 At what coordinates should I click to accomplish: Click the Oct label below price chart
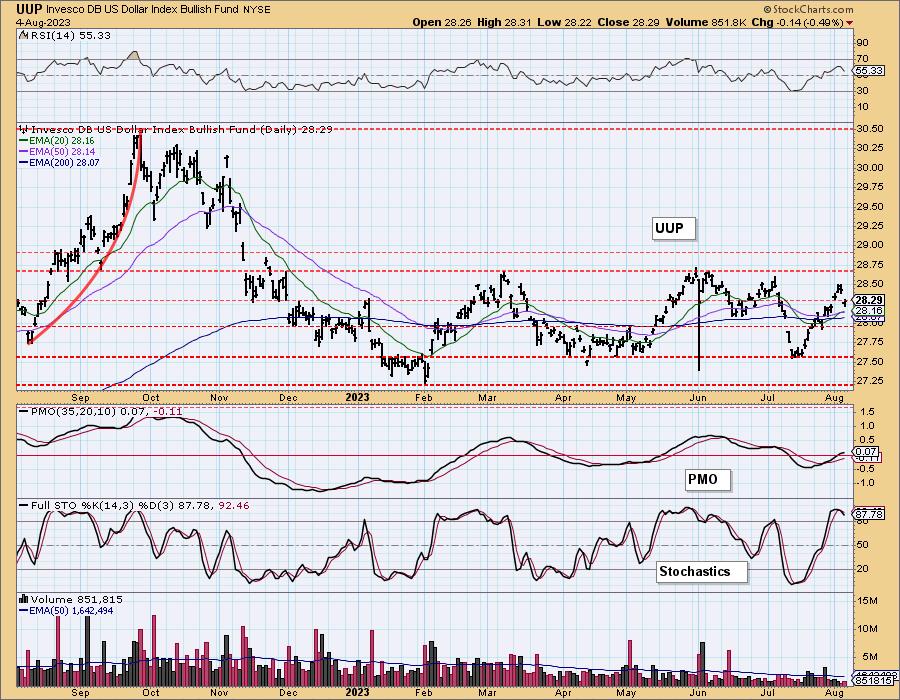(150, 398)
